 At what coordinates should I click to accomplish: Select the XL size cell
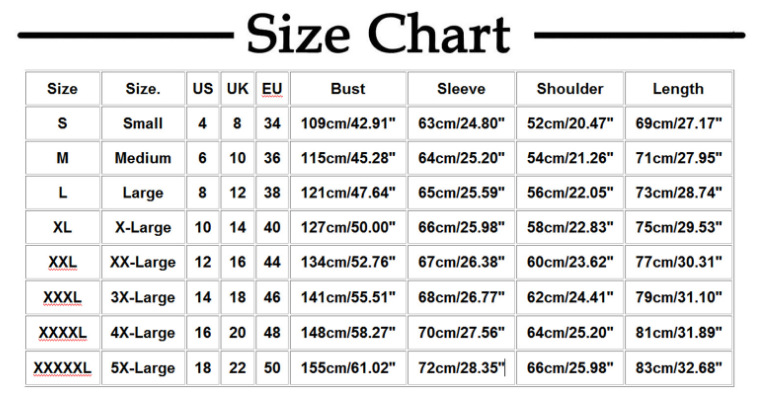[x=63, y=228]
